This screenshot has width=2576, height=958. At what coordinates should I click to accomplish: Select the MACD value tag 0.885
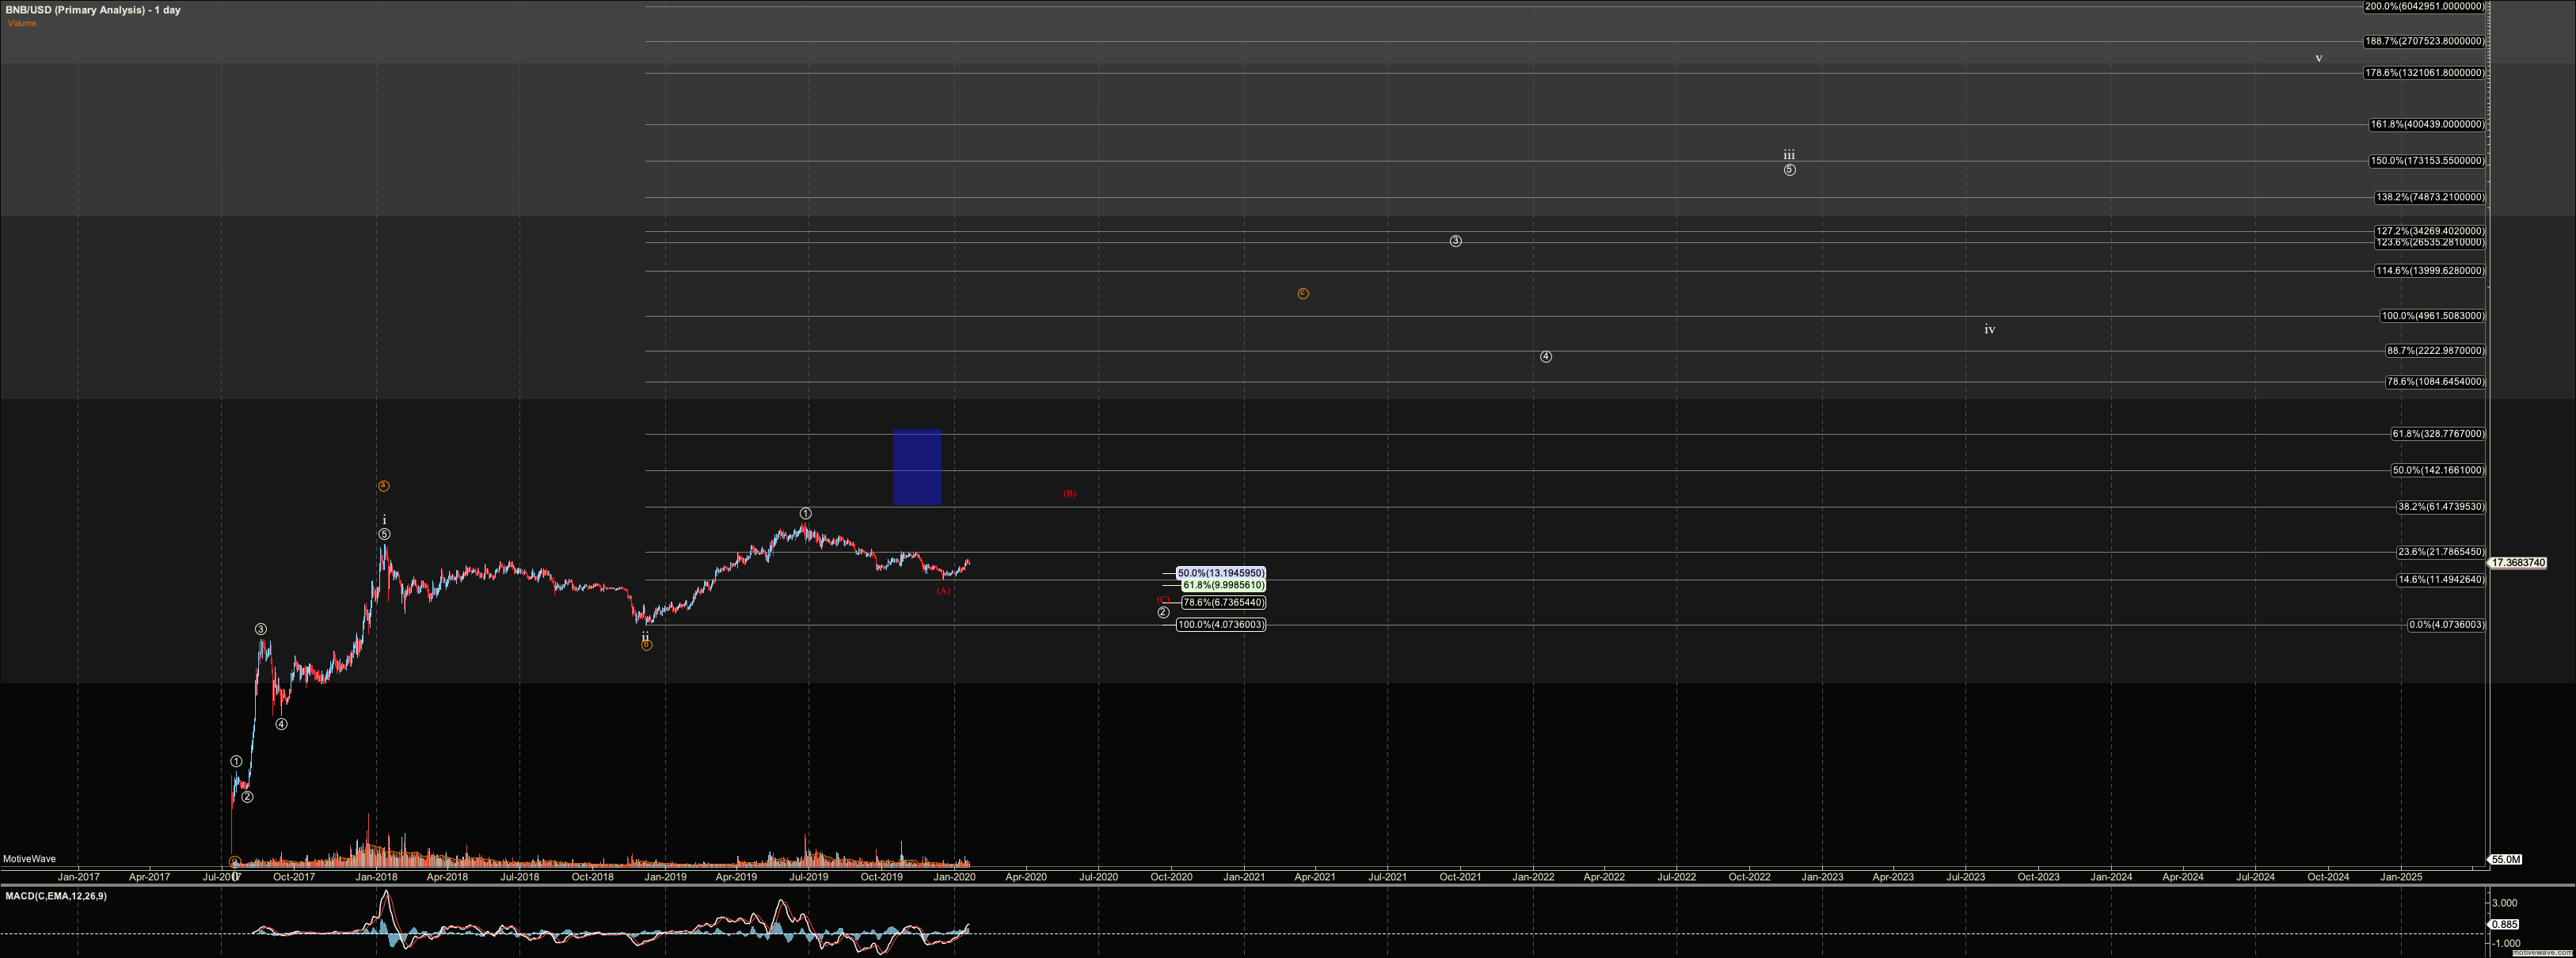coord(2504,925)
